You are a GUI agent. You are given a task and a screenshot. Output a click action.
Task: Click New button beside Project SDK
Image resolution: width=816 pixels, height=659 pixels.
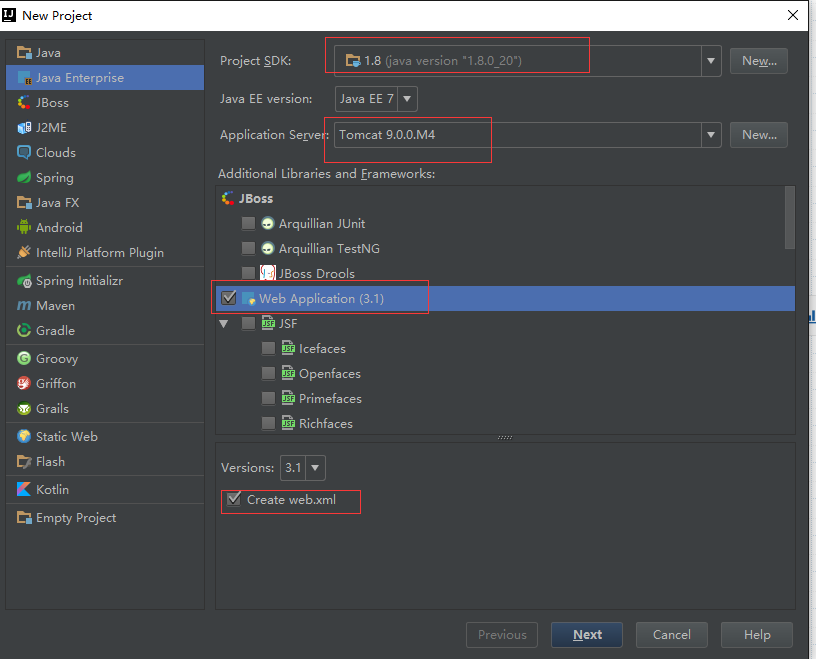tap(759, 61)
